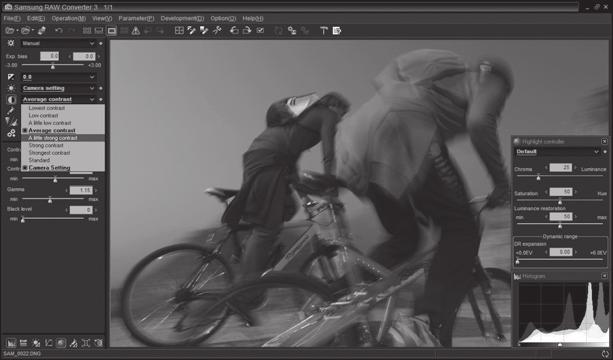Rotate the image right using toolbar icon

tap(247, 30)
